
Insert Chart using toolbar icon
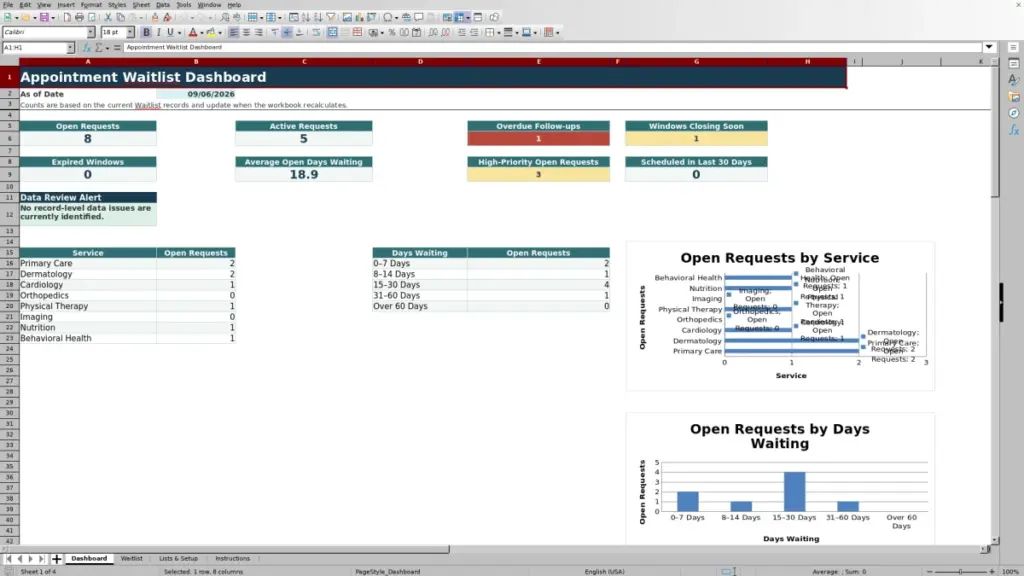coord(359,17)
